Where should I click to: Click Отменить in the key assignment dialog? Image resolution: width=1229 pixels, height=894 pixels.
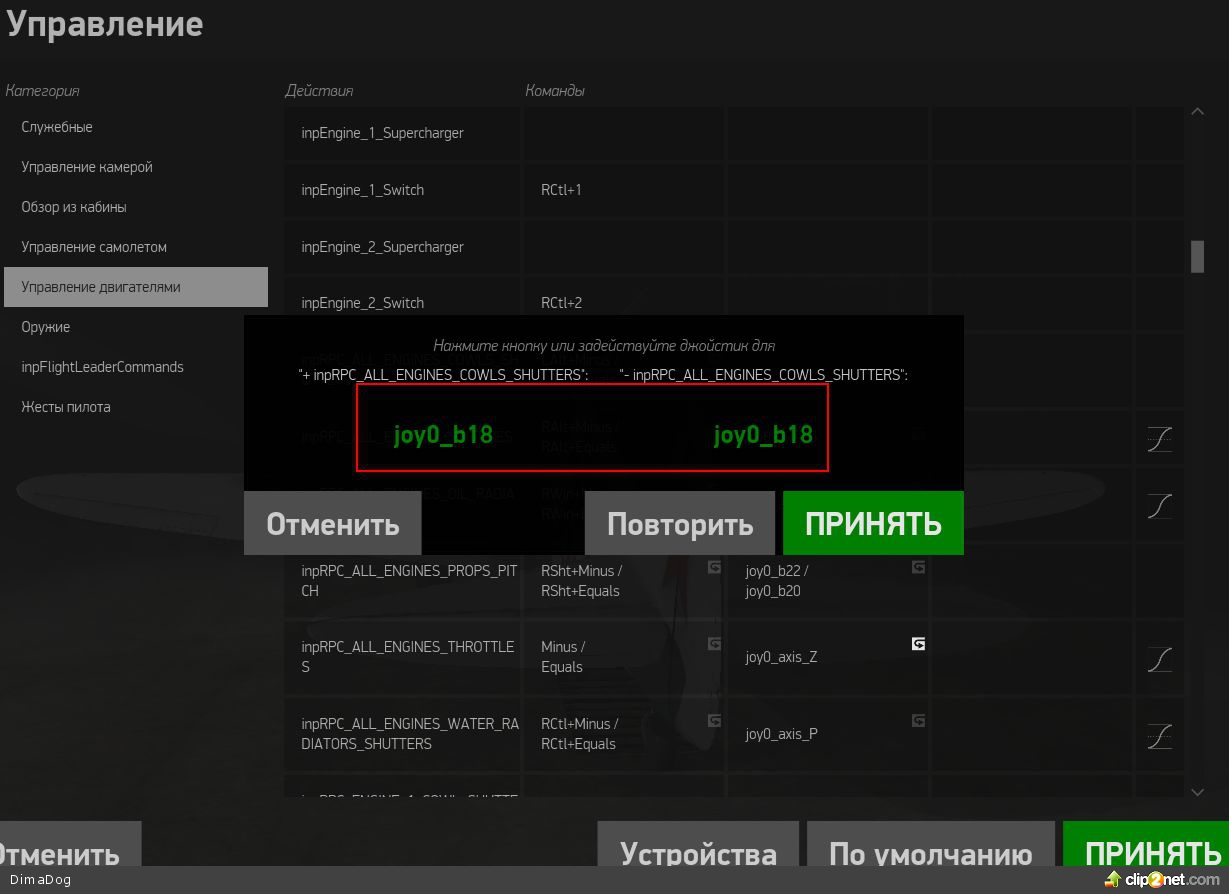pos(333,523)
